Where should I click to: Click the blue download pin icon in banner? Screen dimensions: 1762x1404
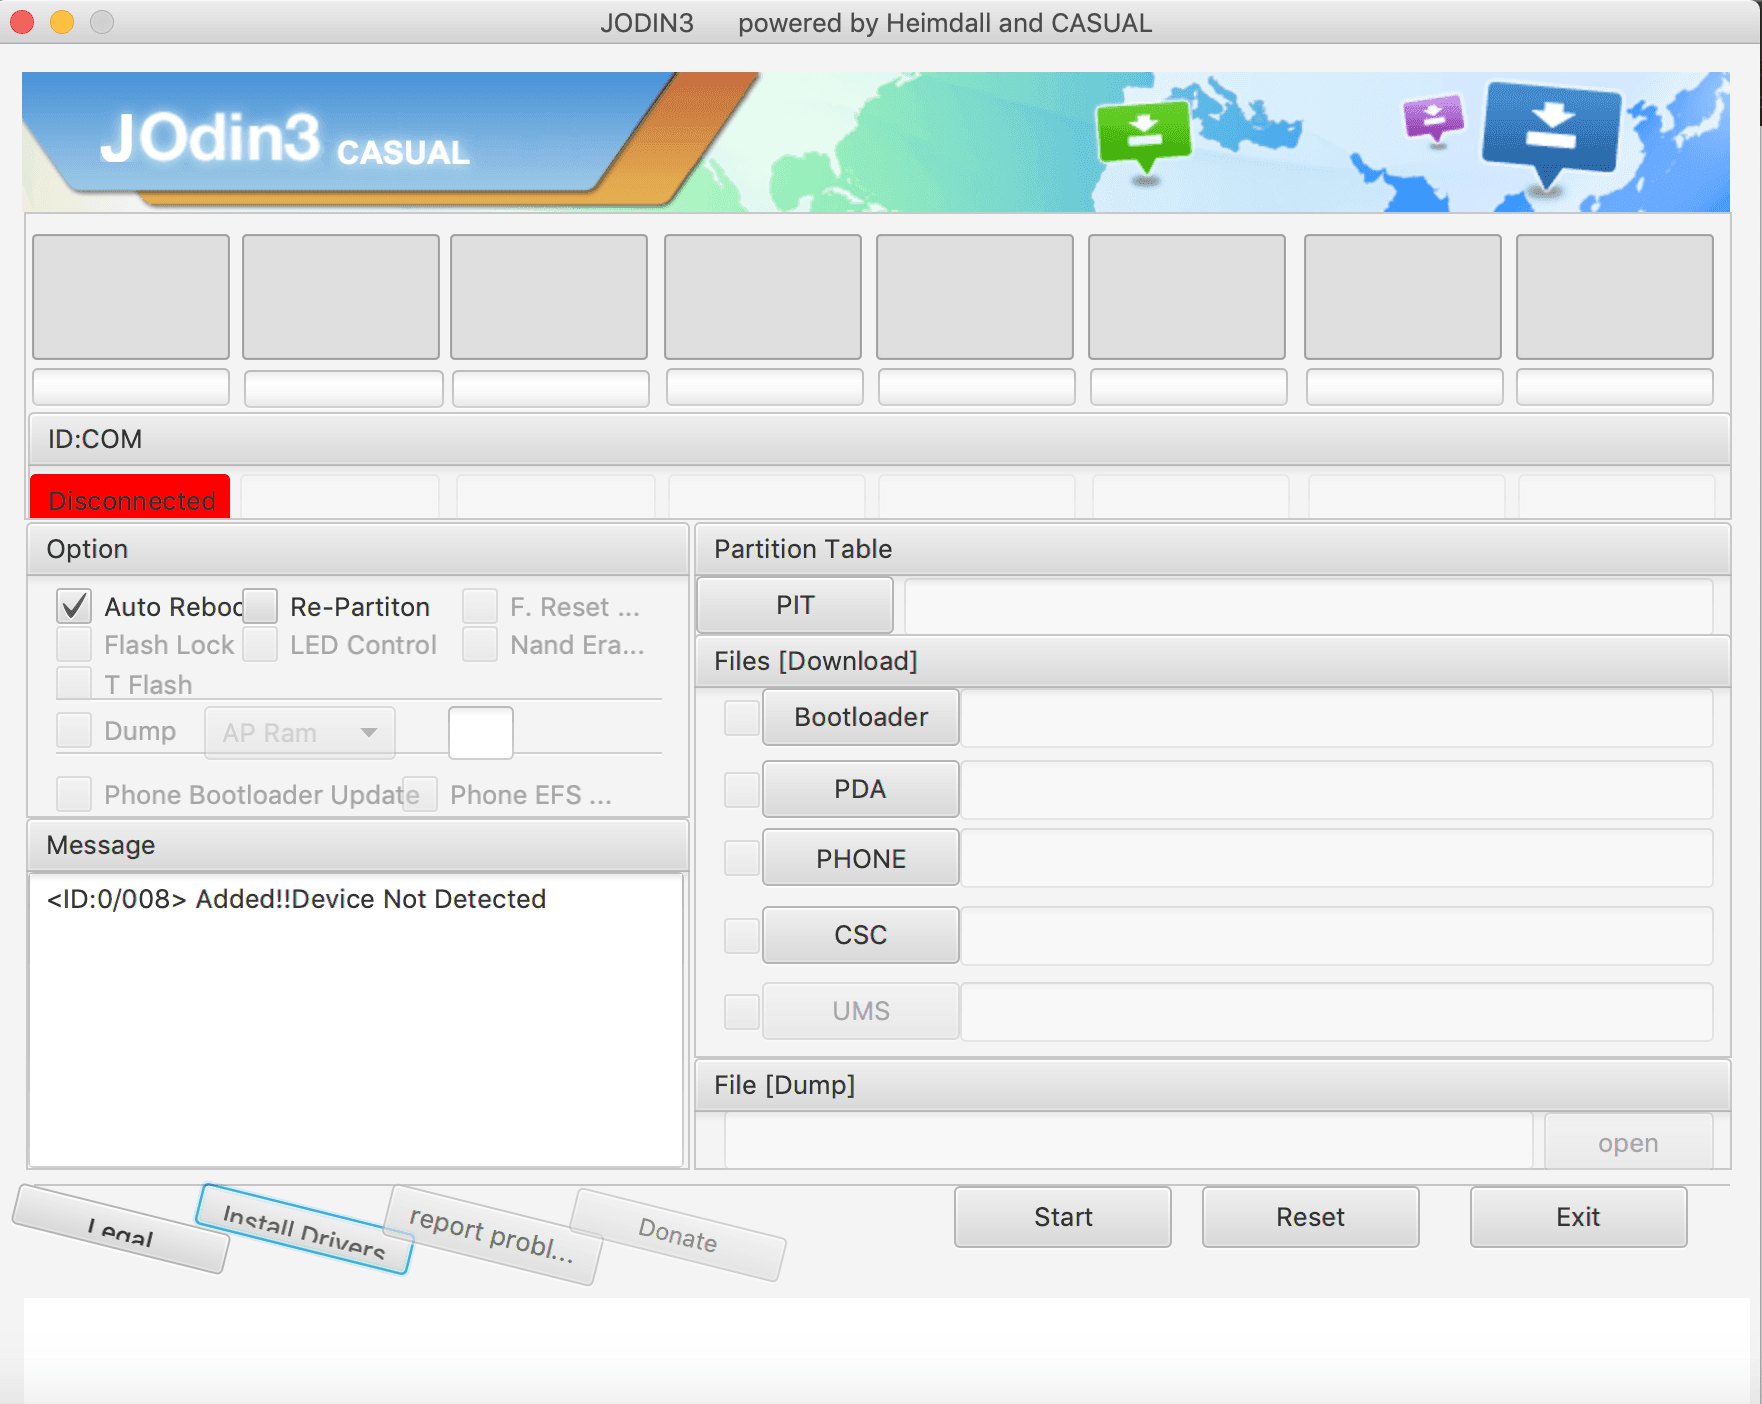click(x=1550, y=135)
